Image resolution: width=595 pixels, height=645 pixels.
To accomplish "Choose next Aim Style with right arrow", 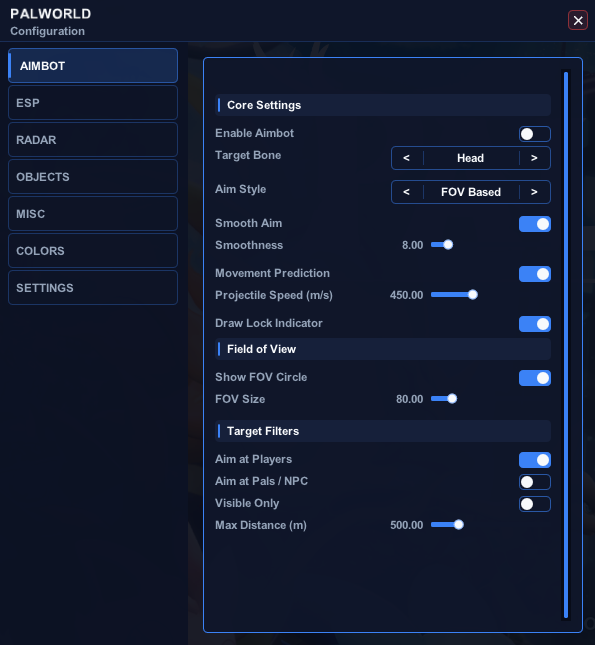I will (534, 192).
